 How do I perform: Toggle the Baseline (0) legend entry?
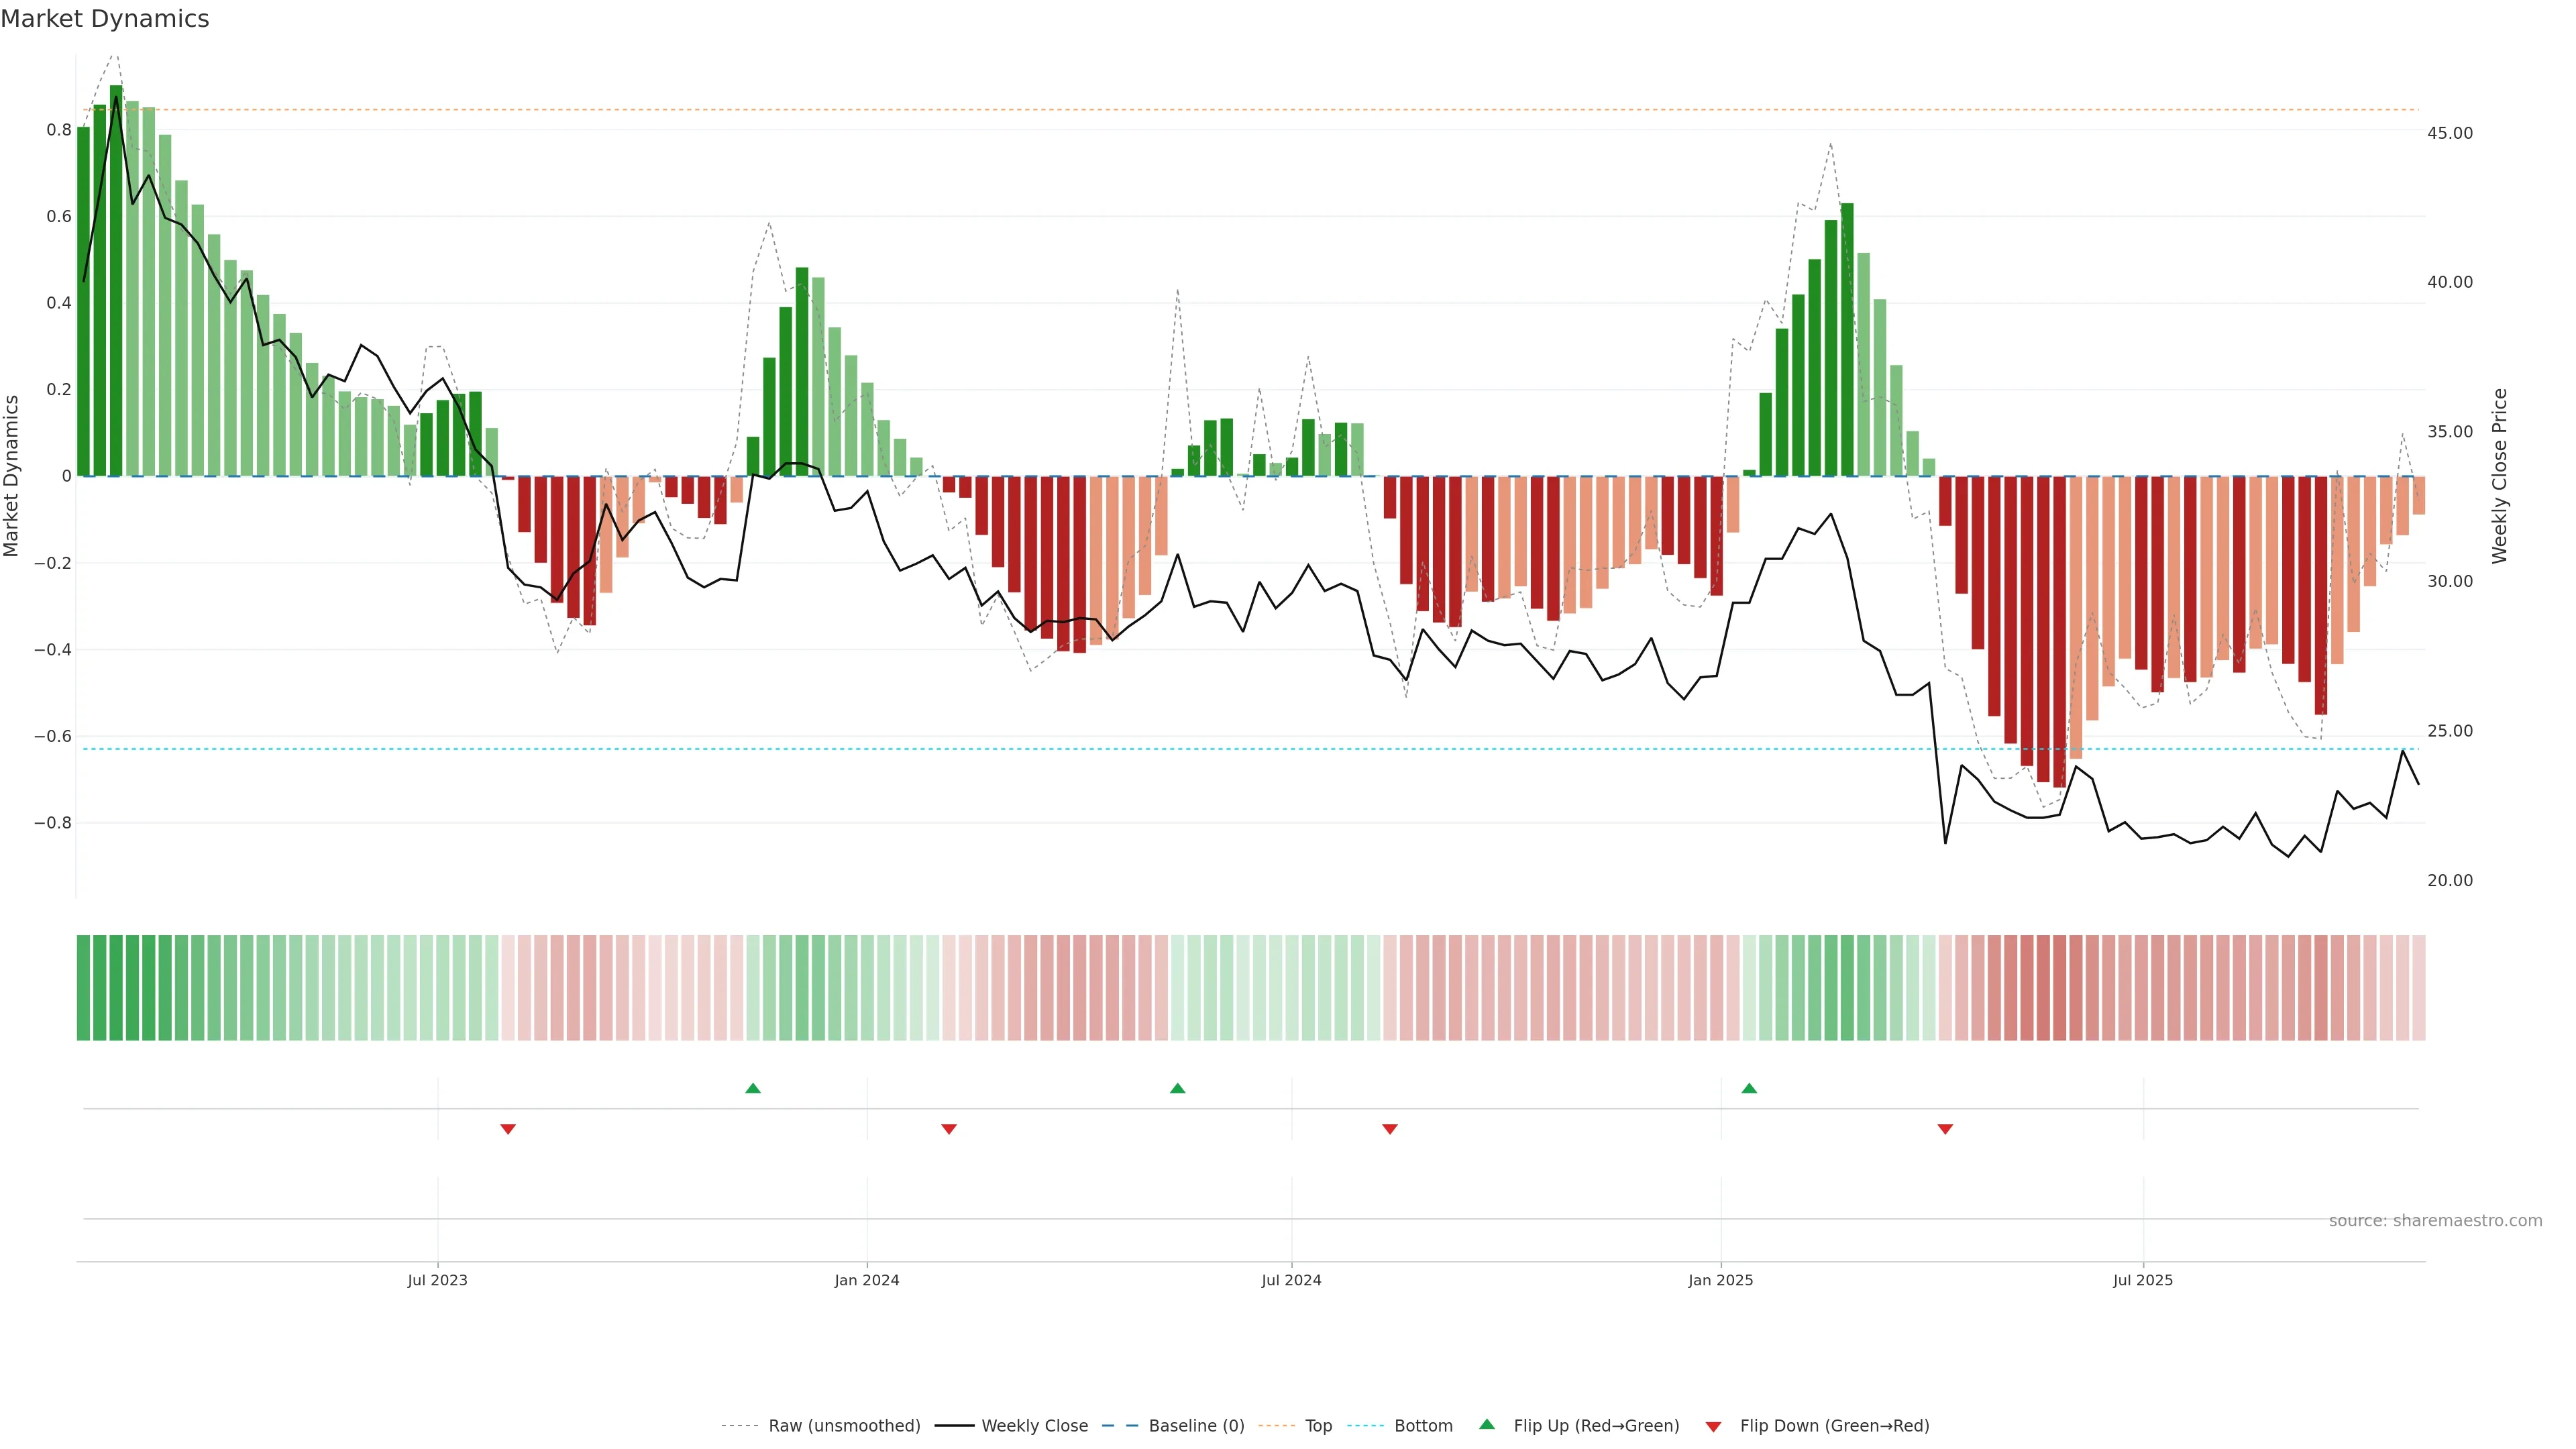pyautogui.click(x=1196, y=1426)
